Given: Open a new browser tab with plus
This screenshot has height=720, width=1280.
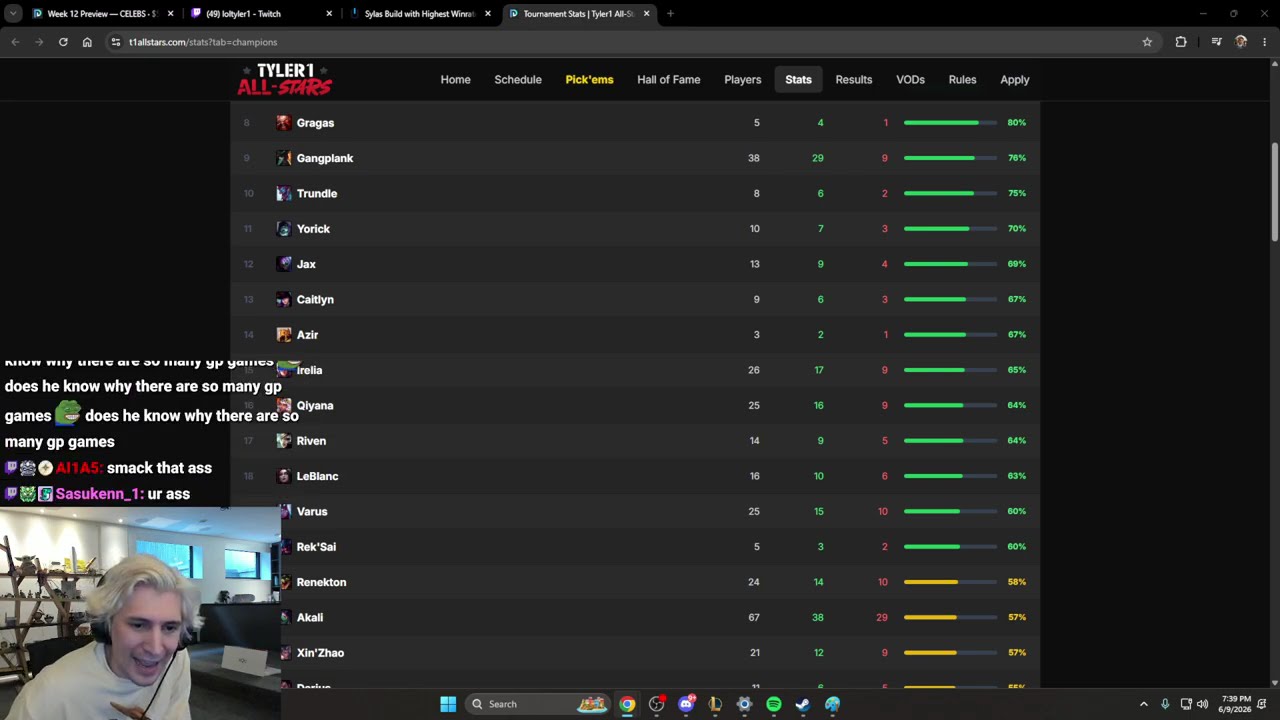Looking at the screenshot, I should pos(670,14).
